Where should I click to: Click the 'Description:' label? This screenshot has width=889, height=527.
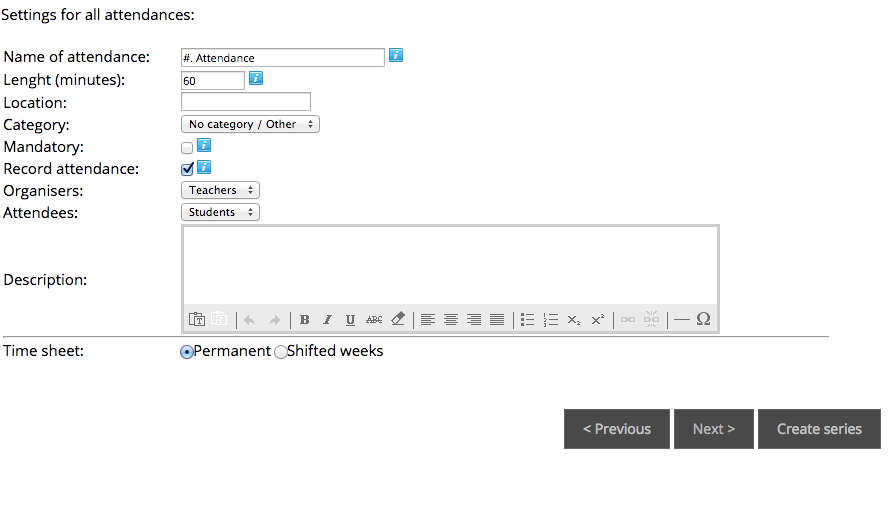[45, 280]
